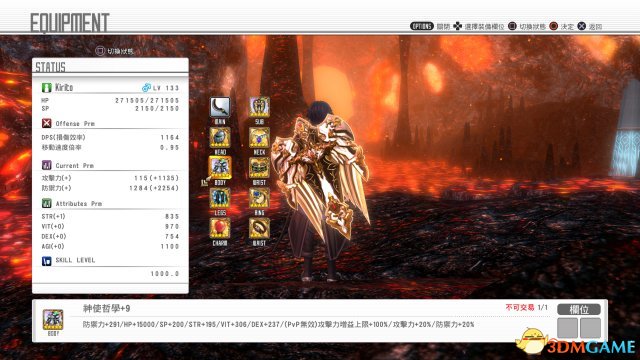640x360 pixels.
Task: Click the item stats description line
Action: pos(278,324)
